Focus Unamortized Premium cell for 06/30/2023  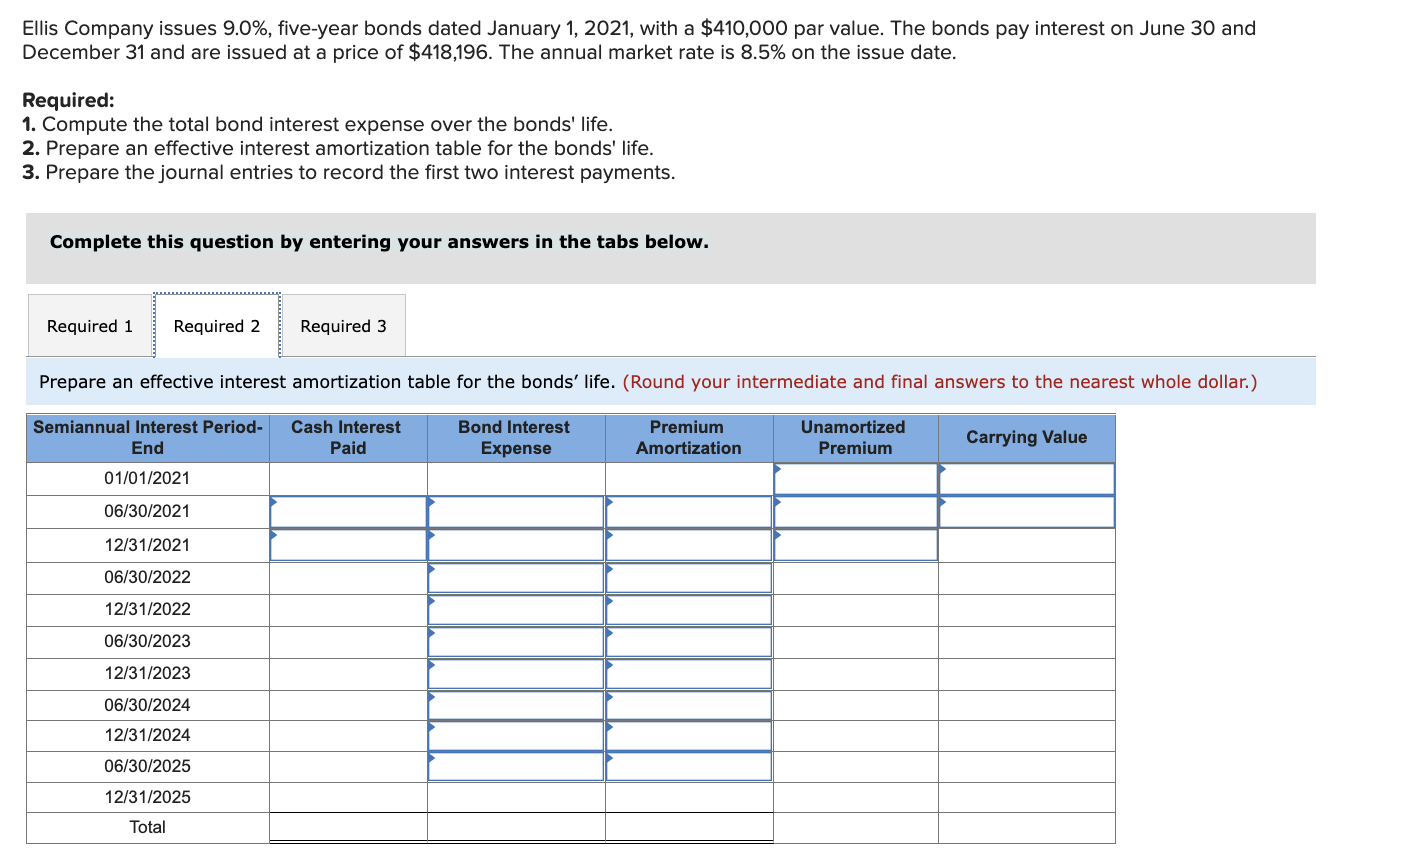[x=856, y=642]
